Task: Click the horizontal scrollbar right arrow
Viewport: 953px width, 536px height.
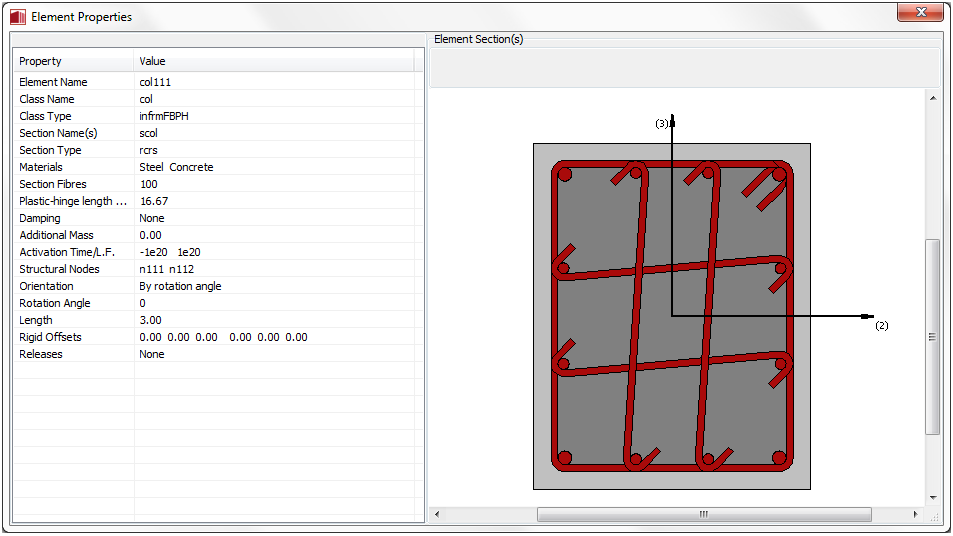Action: pos(915,514)
